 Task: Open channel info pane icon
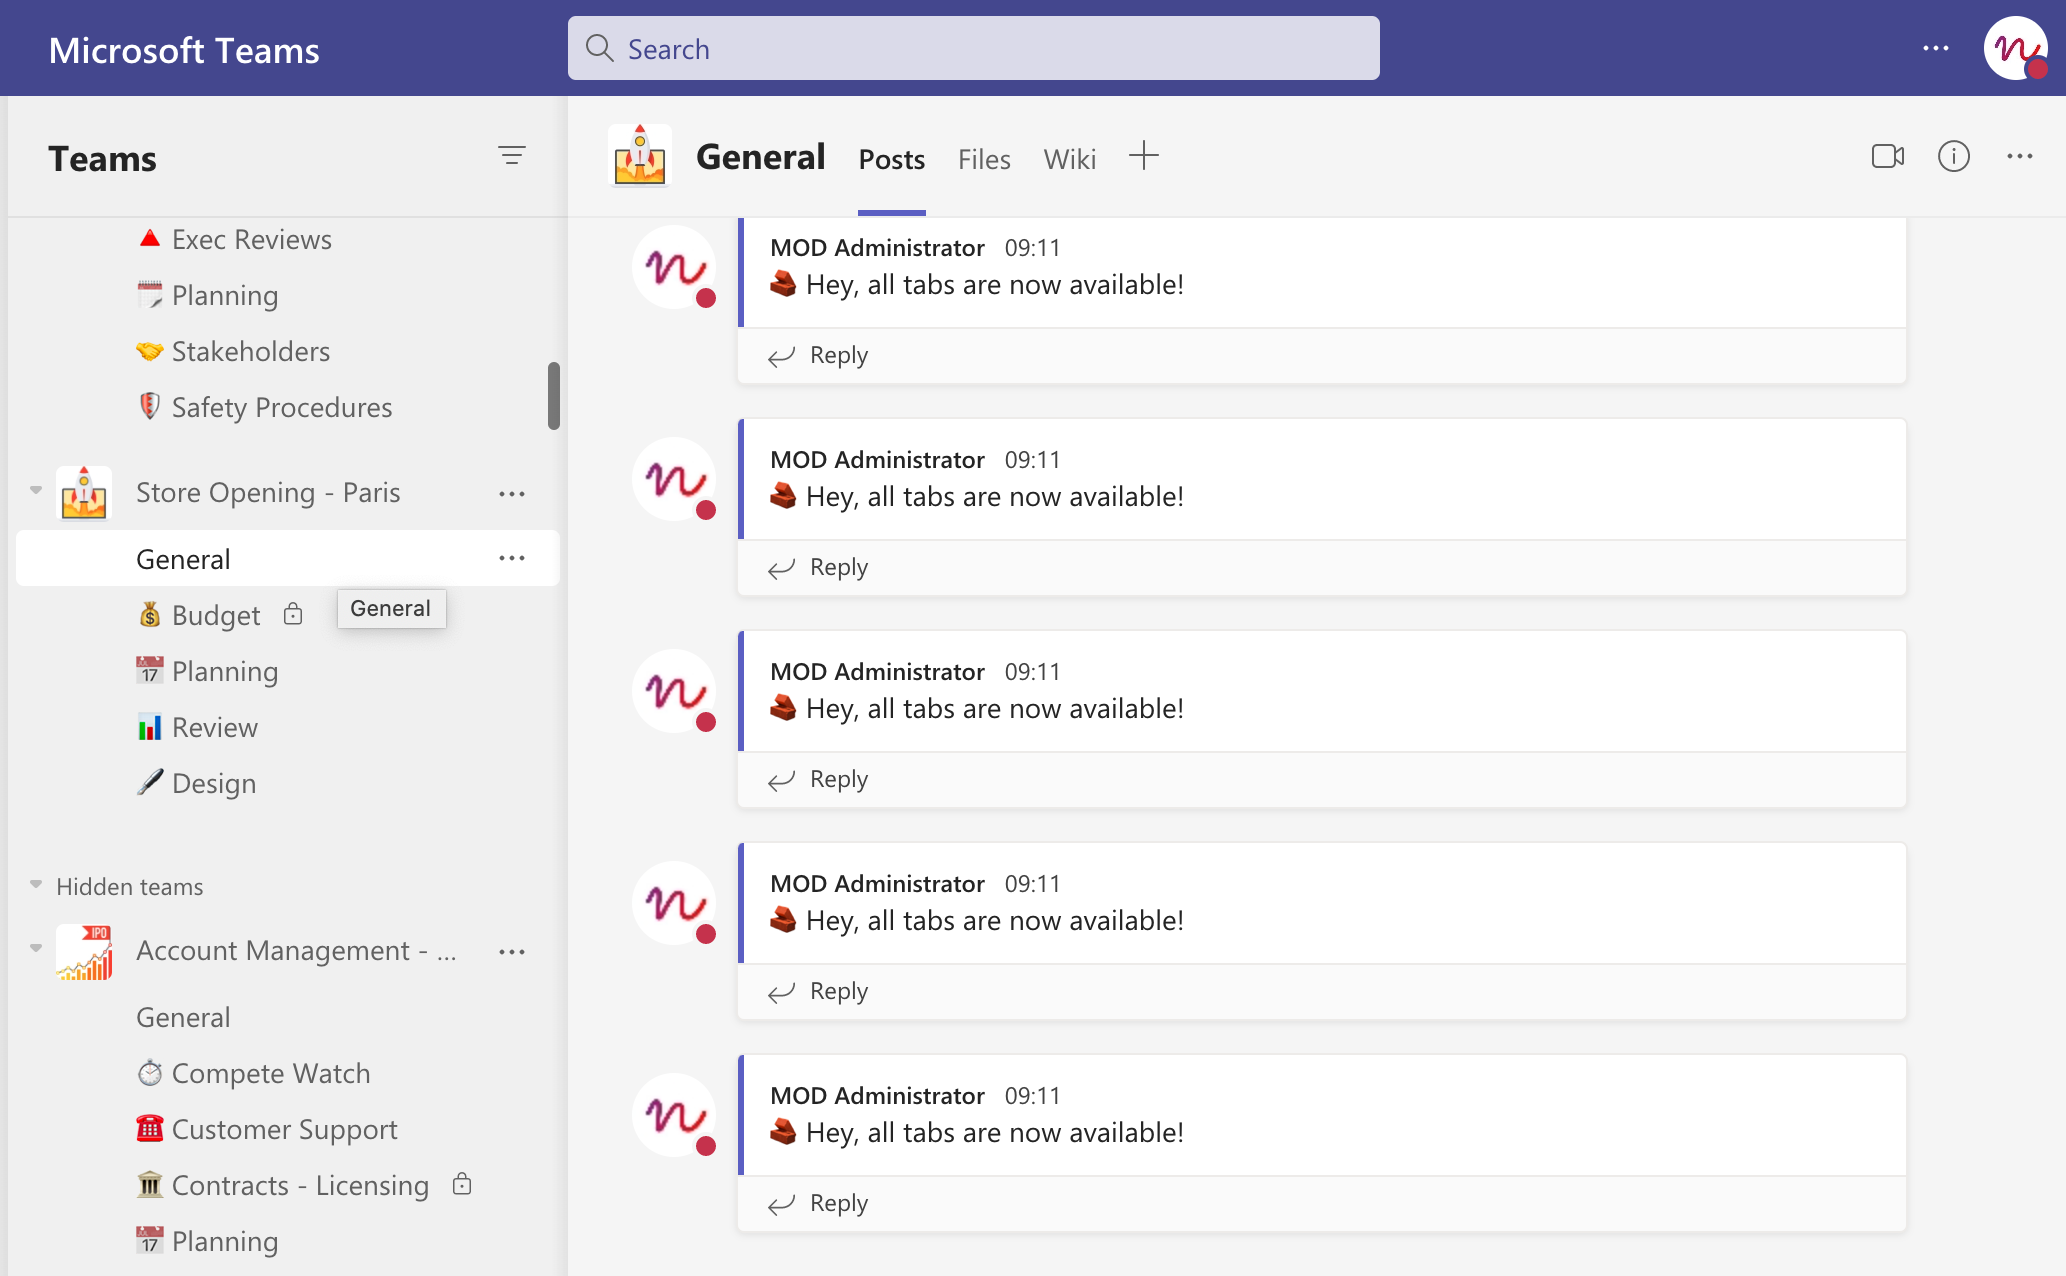pos(1953,157)
